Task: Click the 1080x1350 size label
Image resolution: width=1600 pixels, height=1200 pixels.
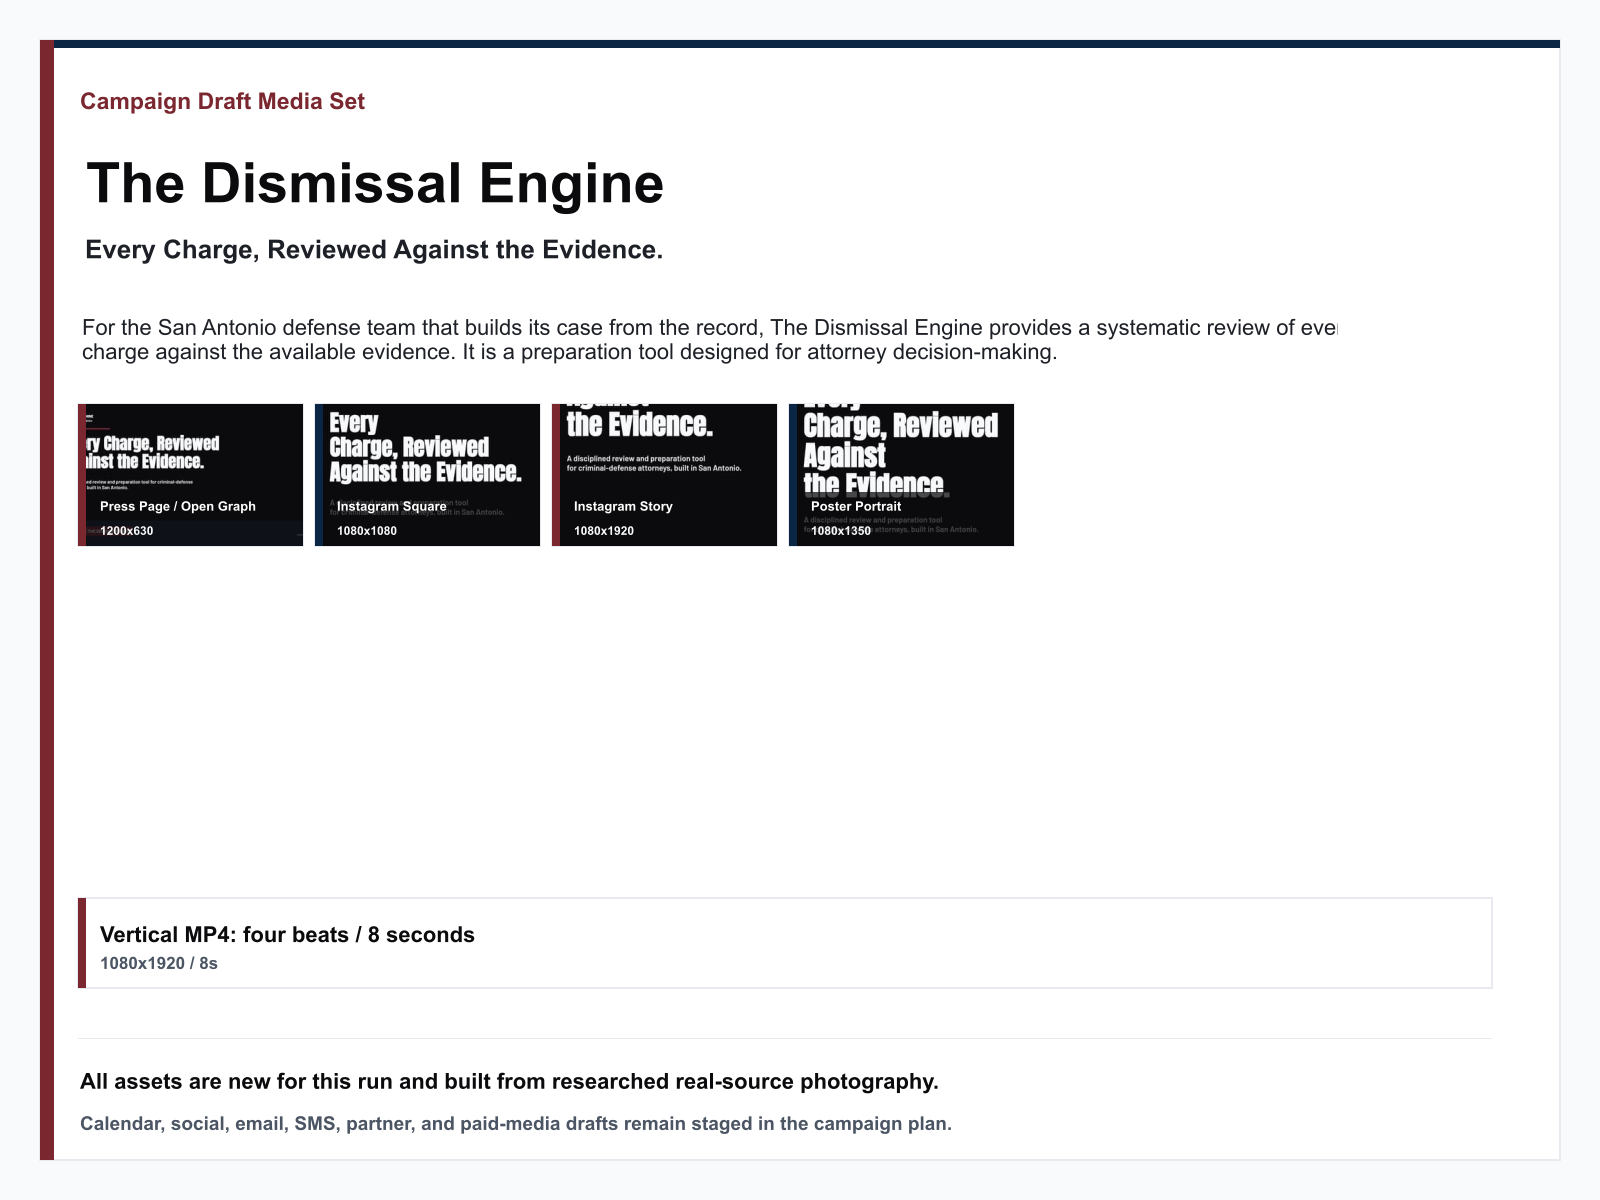Action: tap(840, 531)
